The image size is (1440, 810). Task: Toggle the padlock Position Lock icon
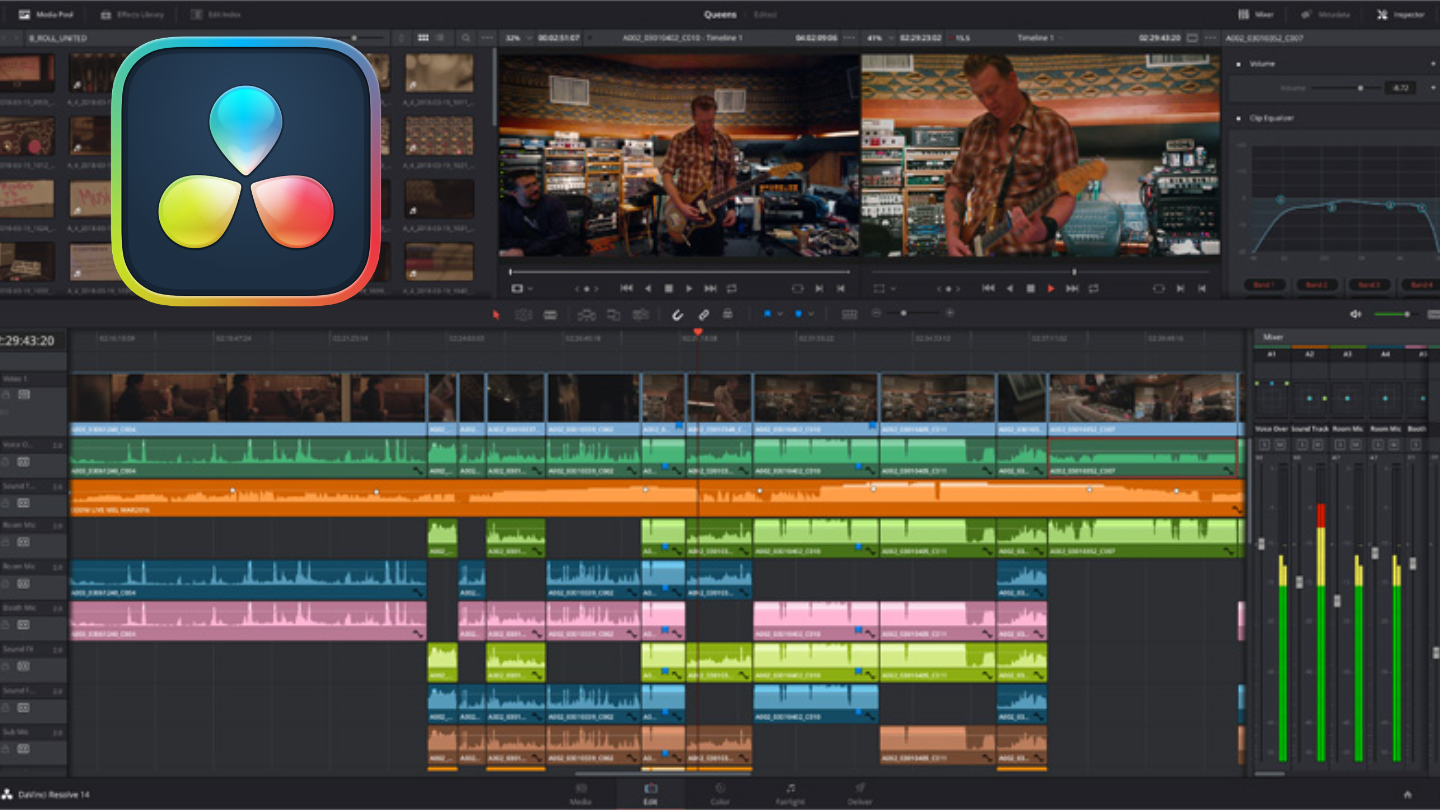[727, 314]
